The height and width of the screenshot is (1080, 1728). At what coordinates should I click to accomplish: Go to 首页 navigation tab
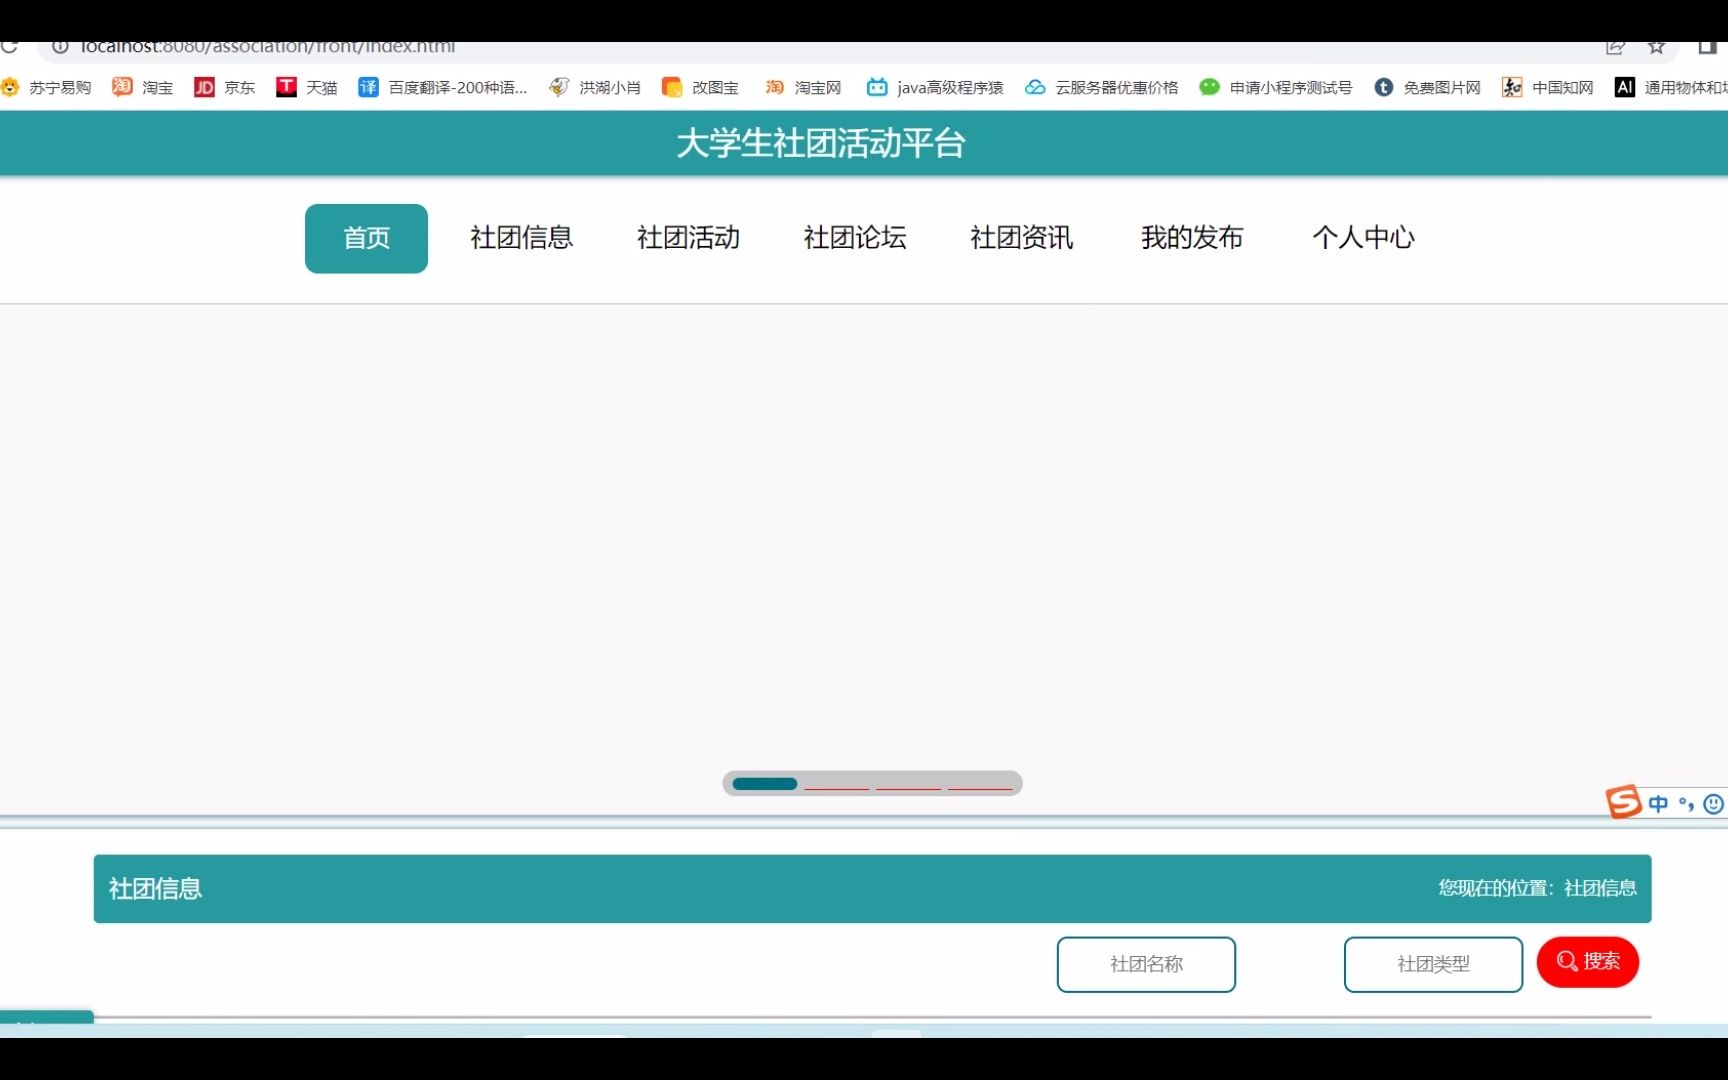coord(366,238)
